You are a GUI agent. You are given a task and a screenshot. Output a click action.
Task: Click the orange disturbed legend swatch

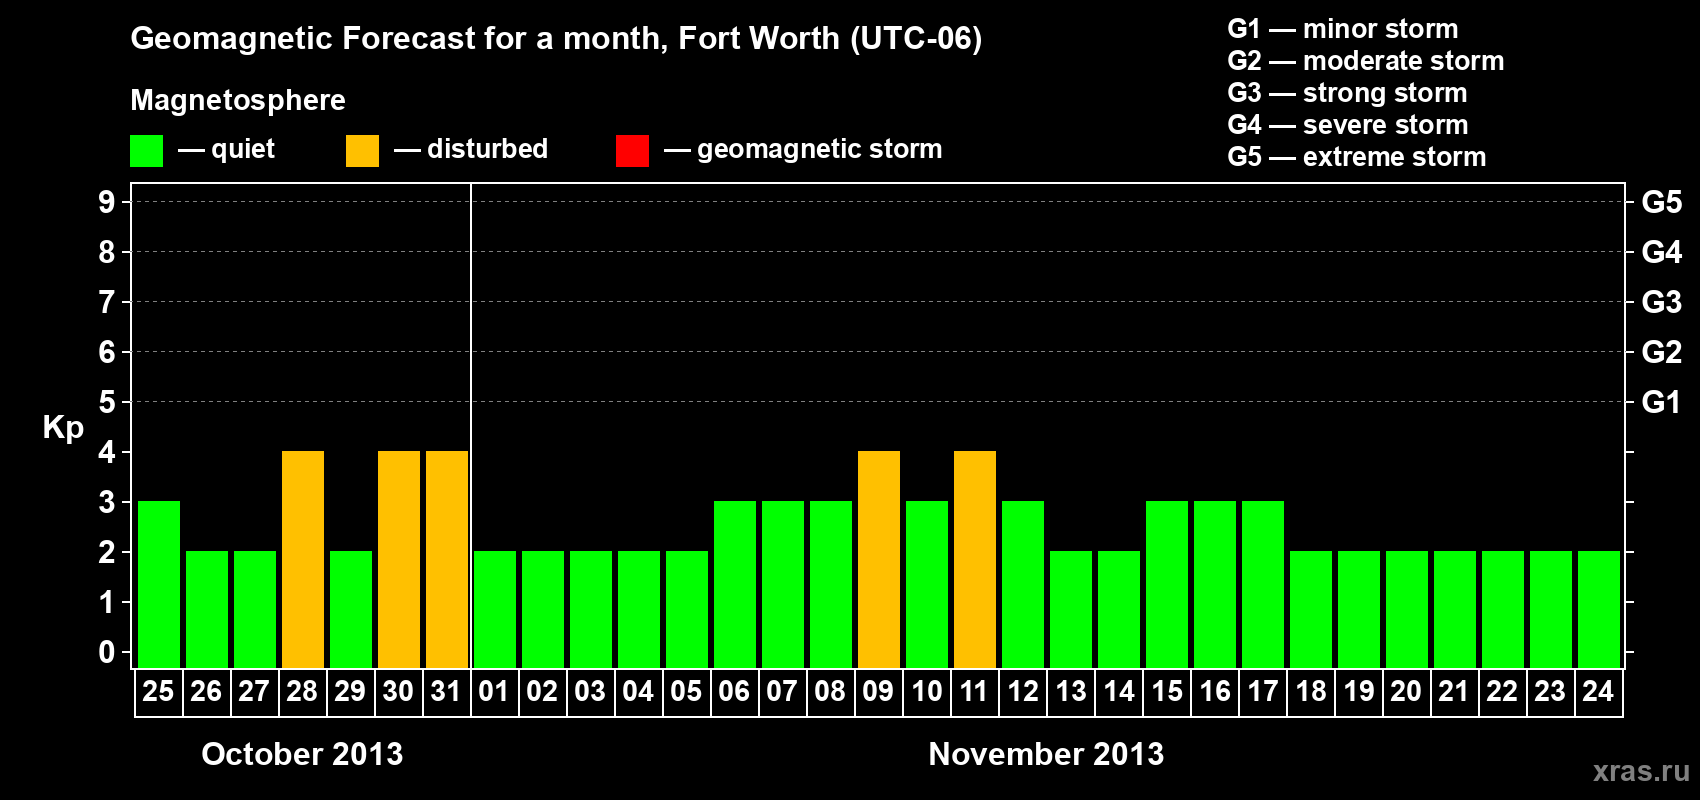(x=362, y=151)
